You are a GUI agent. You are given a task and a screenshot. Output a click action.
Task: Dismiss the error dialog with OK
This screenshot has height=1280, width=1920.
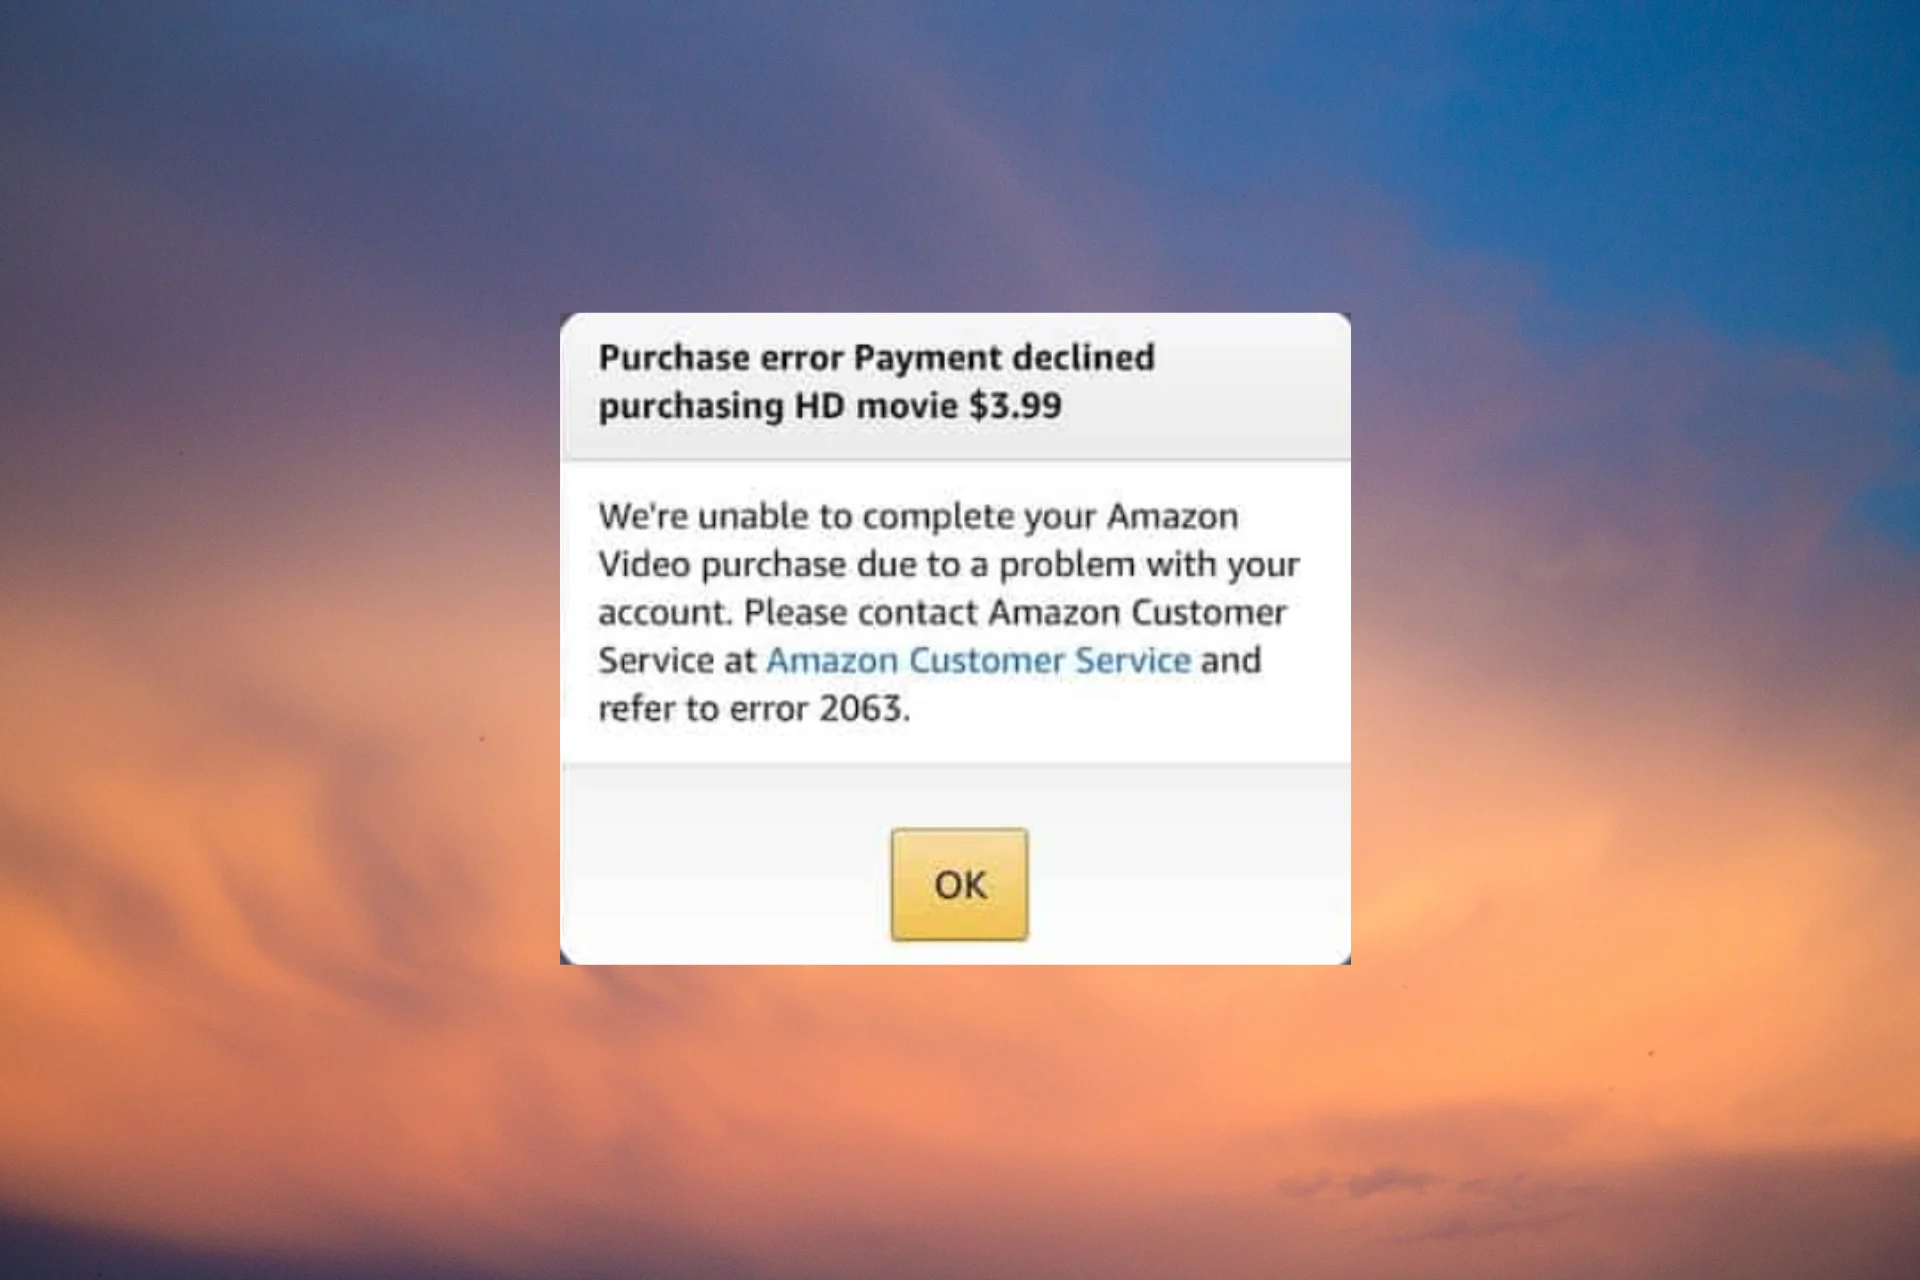click(959, 884)
